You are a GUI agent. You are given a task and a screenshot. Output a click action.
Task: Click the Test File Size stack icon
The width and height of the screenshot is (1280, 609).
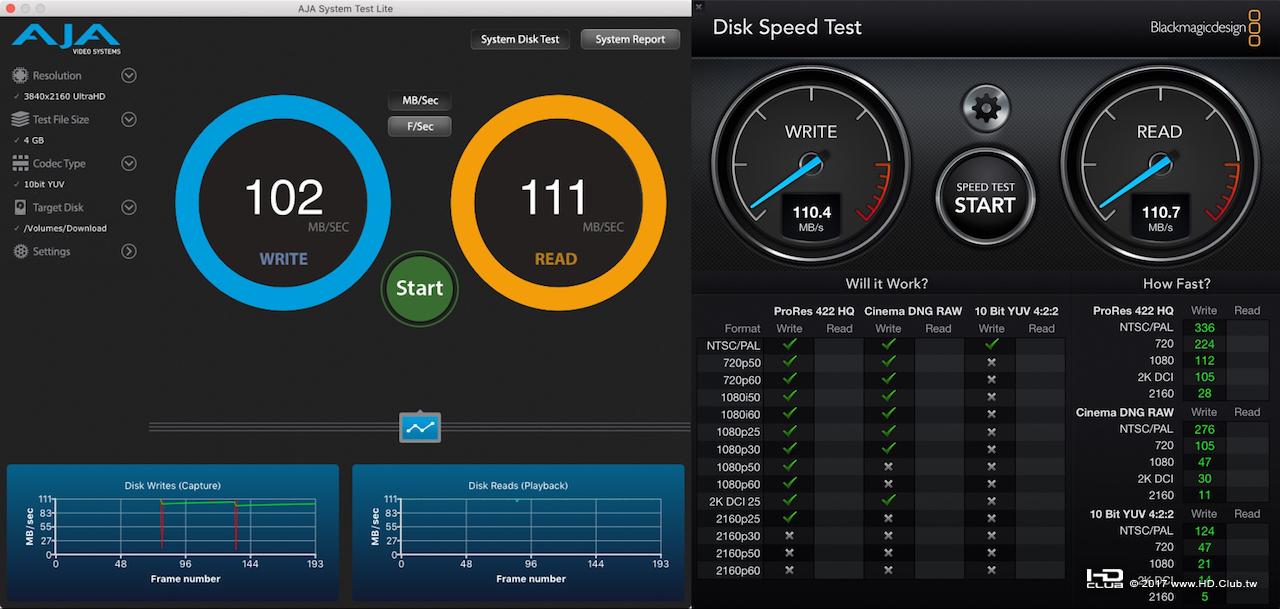pyautogui.click(x=20, y=120)
